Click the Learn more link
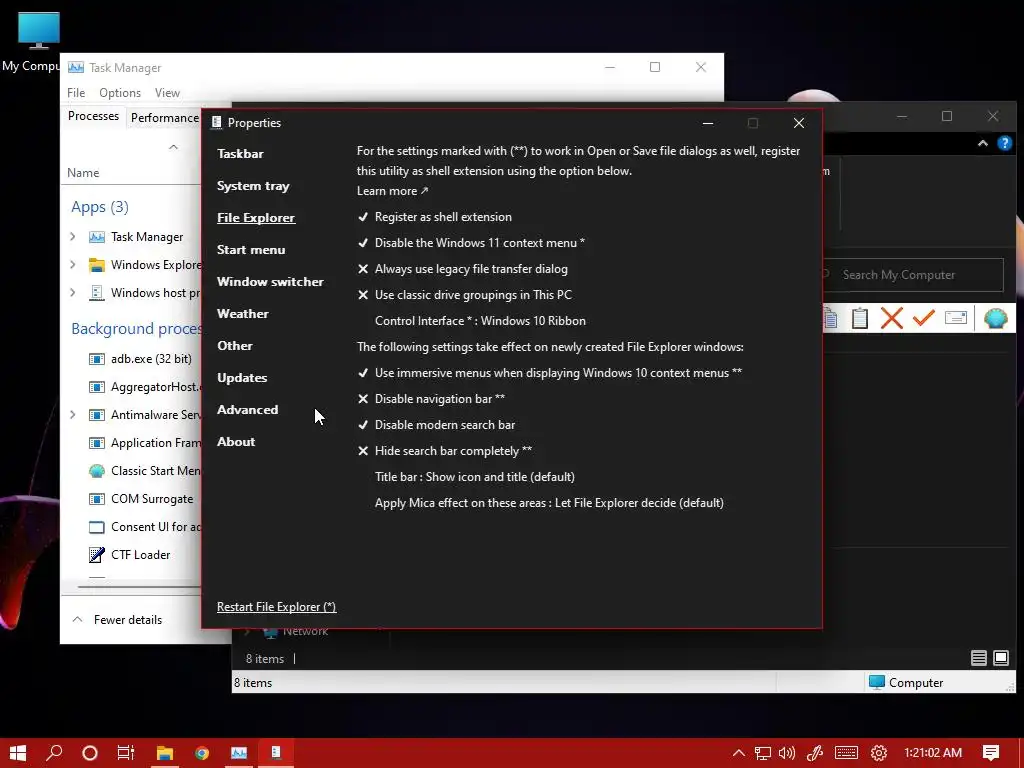Screen dimensions: 1024x768 (x=392, y=191)
